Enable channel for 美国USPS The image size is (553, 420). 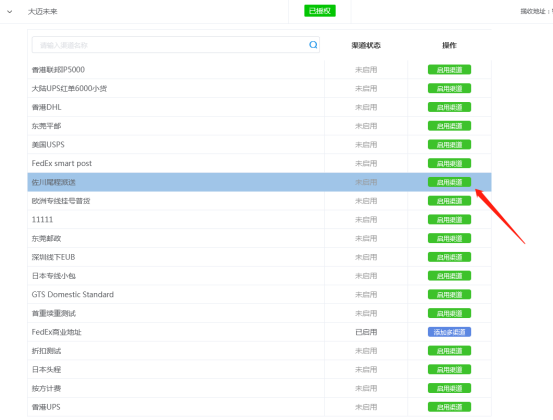tap(449, 145)
